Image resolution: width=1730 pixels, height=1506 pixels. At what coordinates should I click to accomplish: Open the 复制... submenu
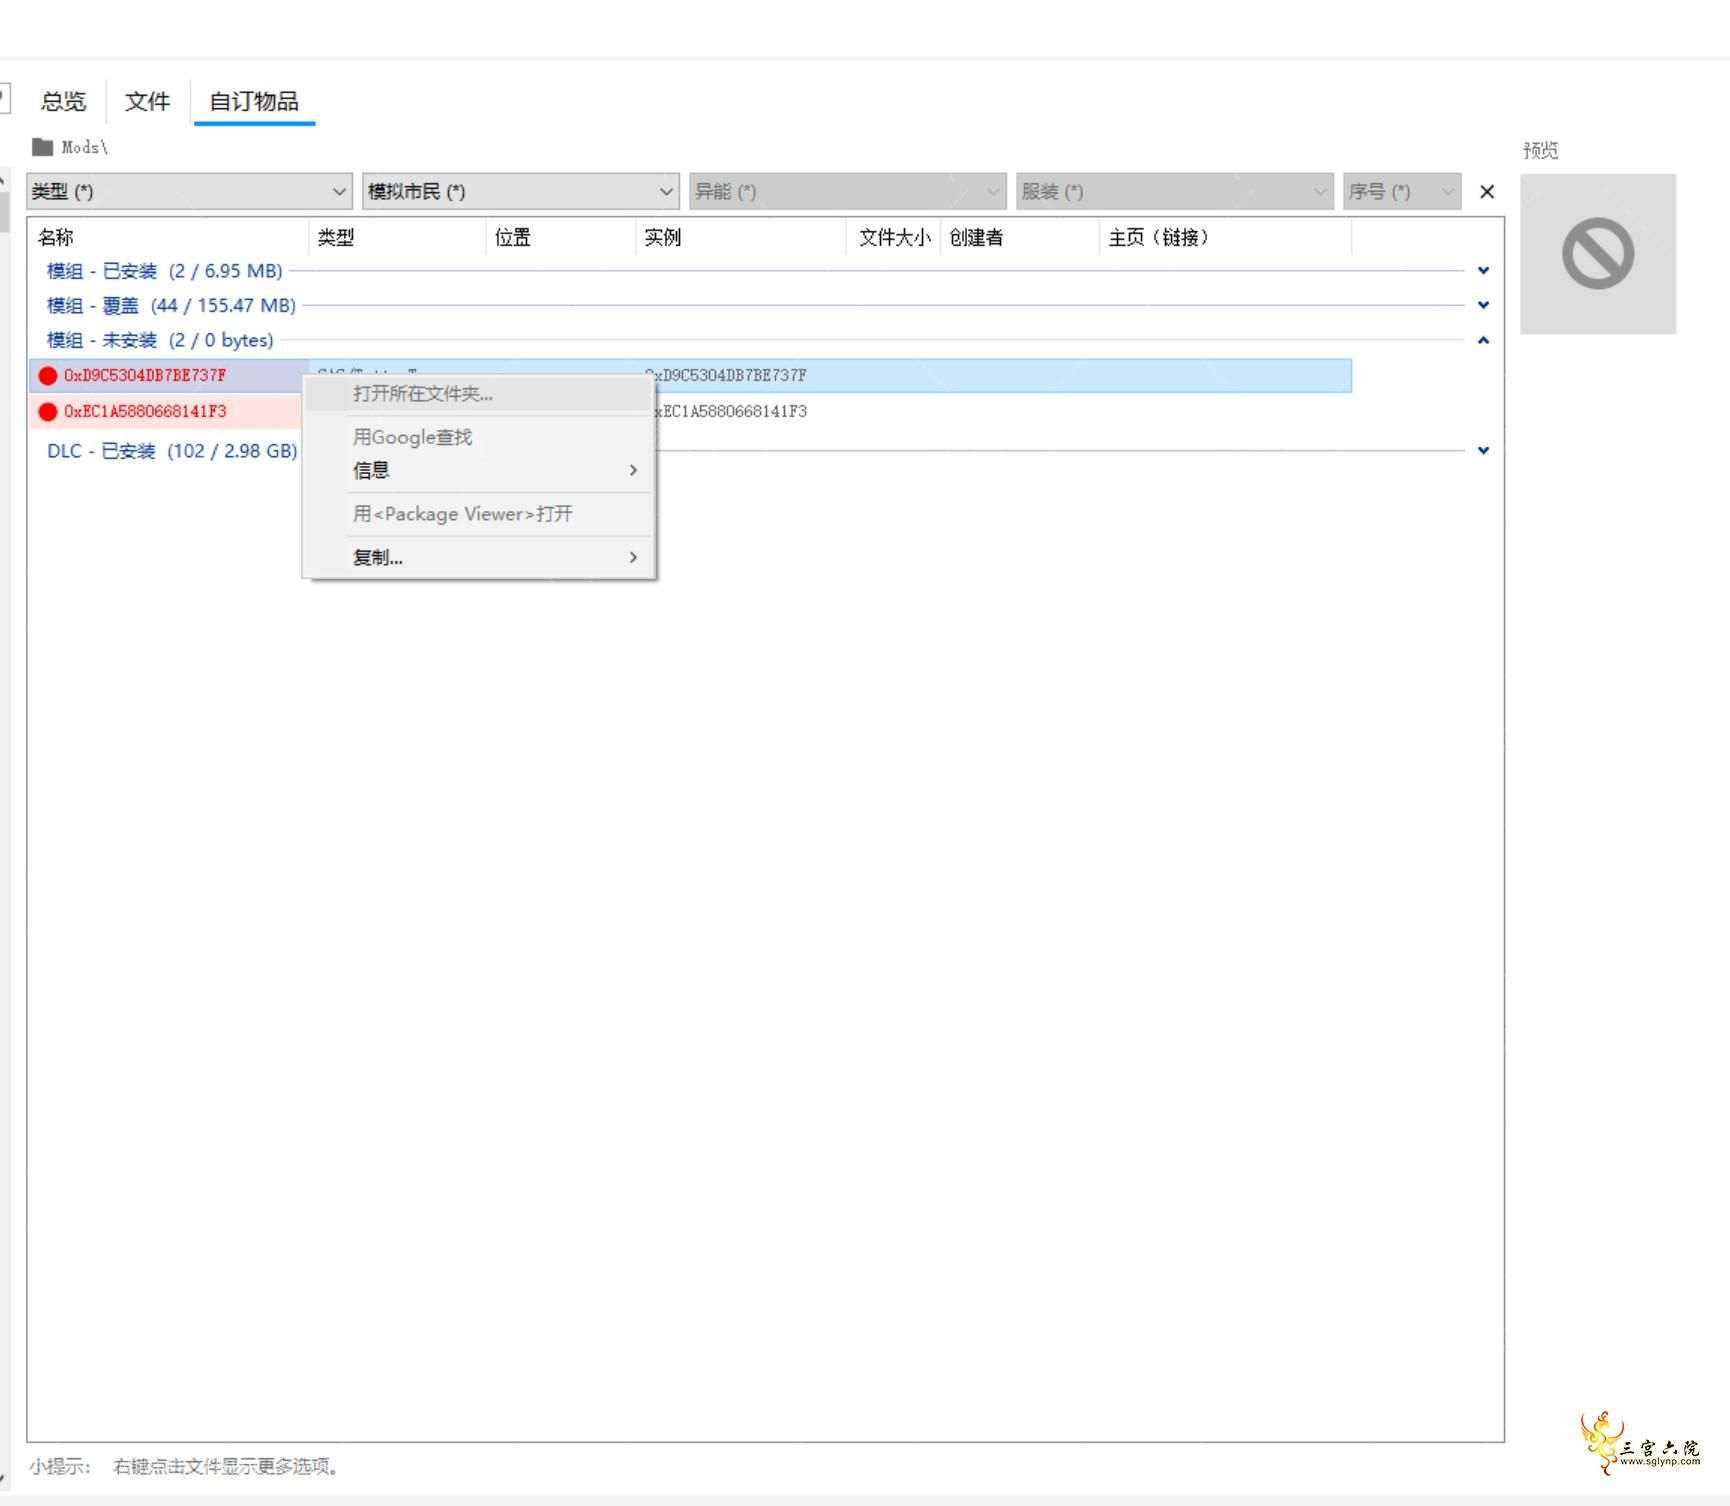click(x=479, y=557)
